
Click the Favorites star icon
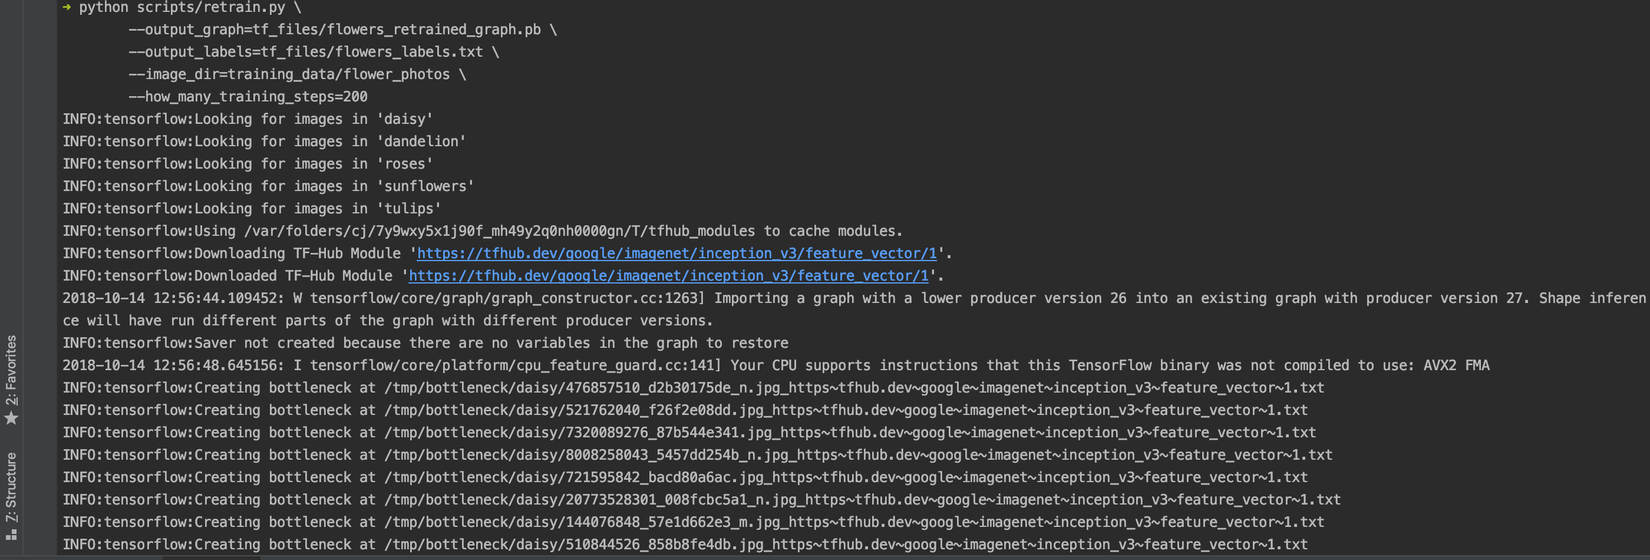coord(12,418)
